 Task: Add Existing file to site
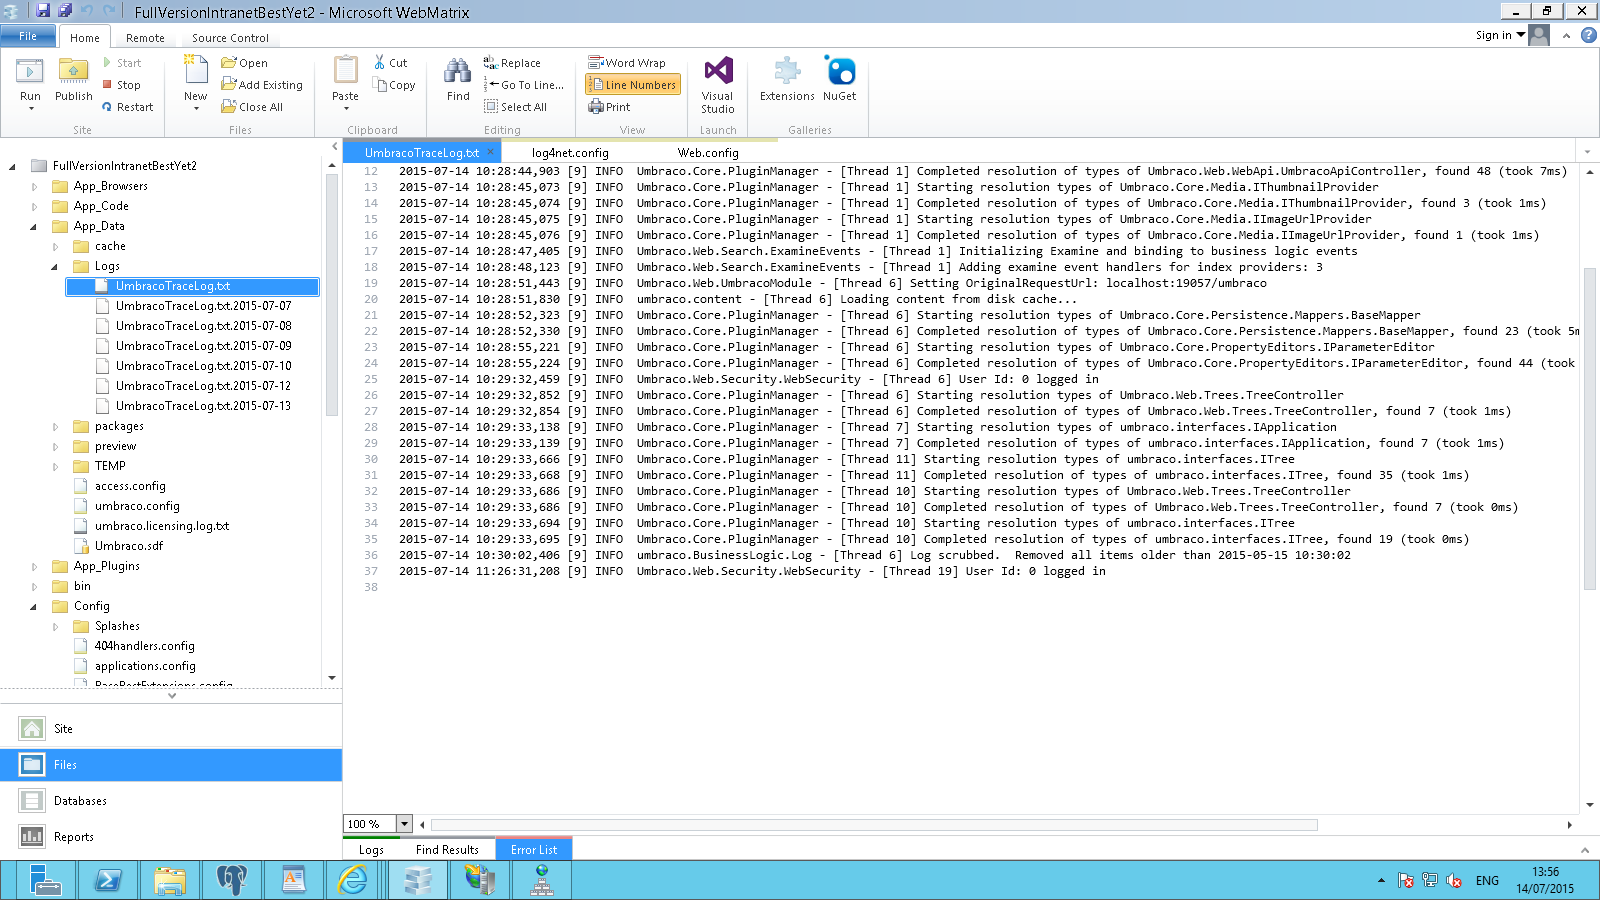point(262,85)
